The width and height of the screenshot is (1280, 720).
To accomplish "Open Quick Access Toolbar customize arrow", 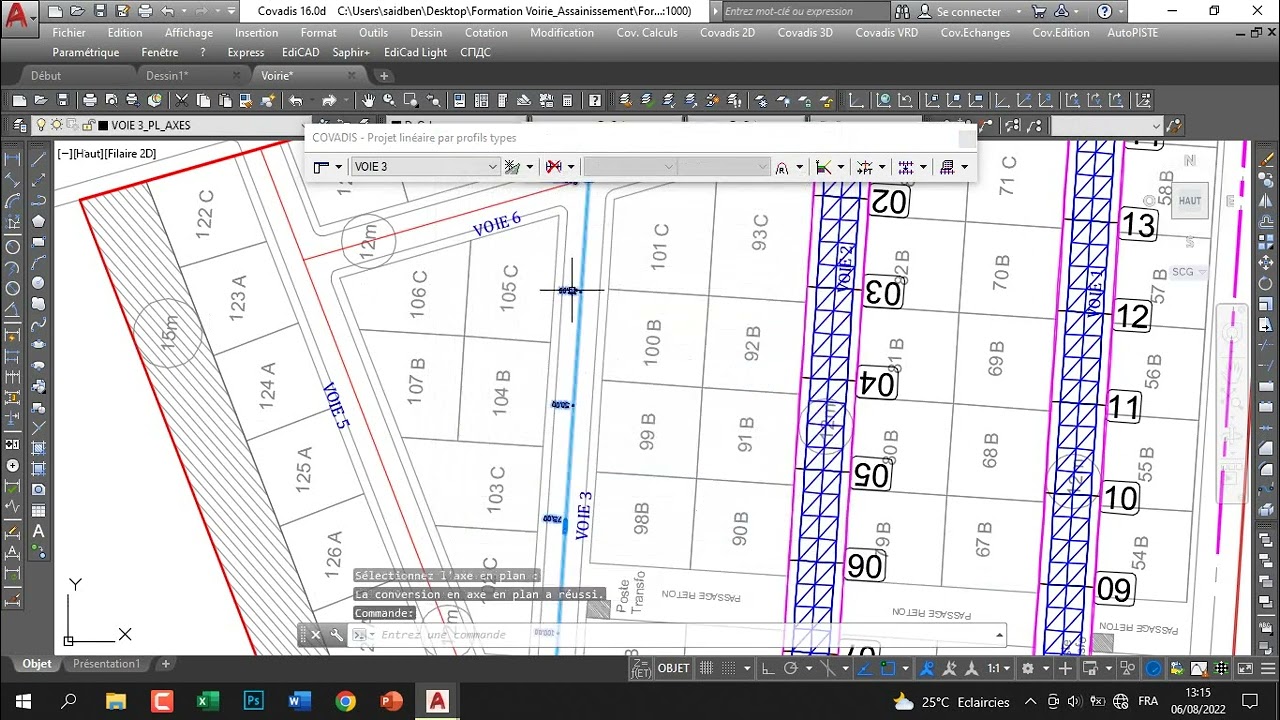I will (x=231, y=12).
